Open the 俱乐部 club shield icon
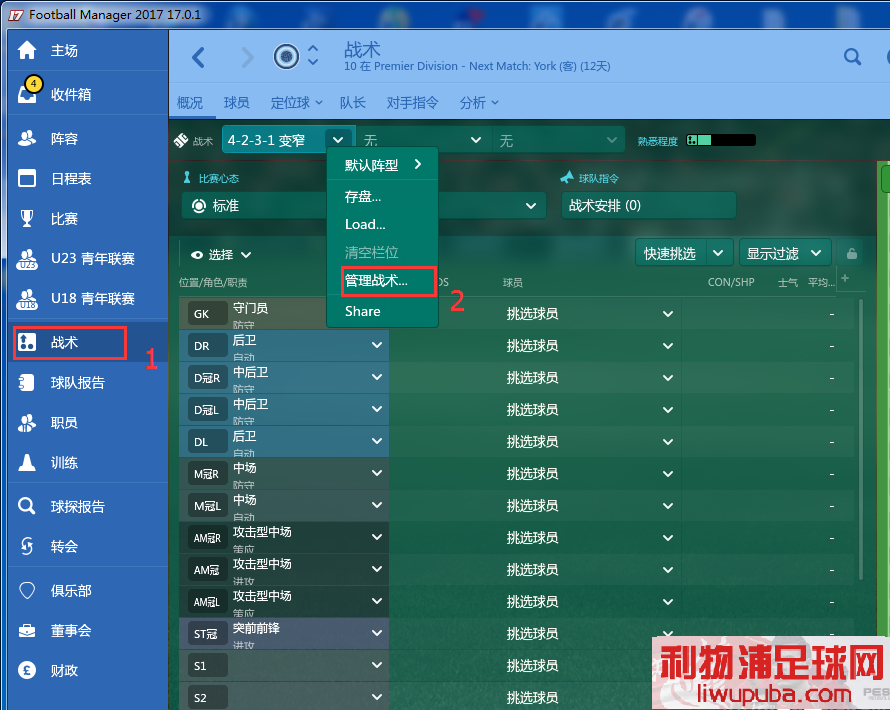The height and width of the screenshot is (710, 890). 27,590
